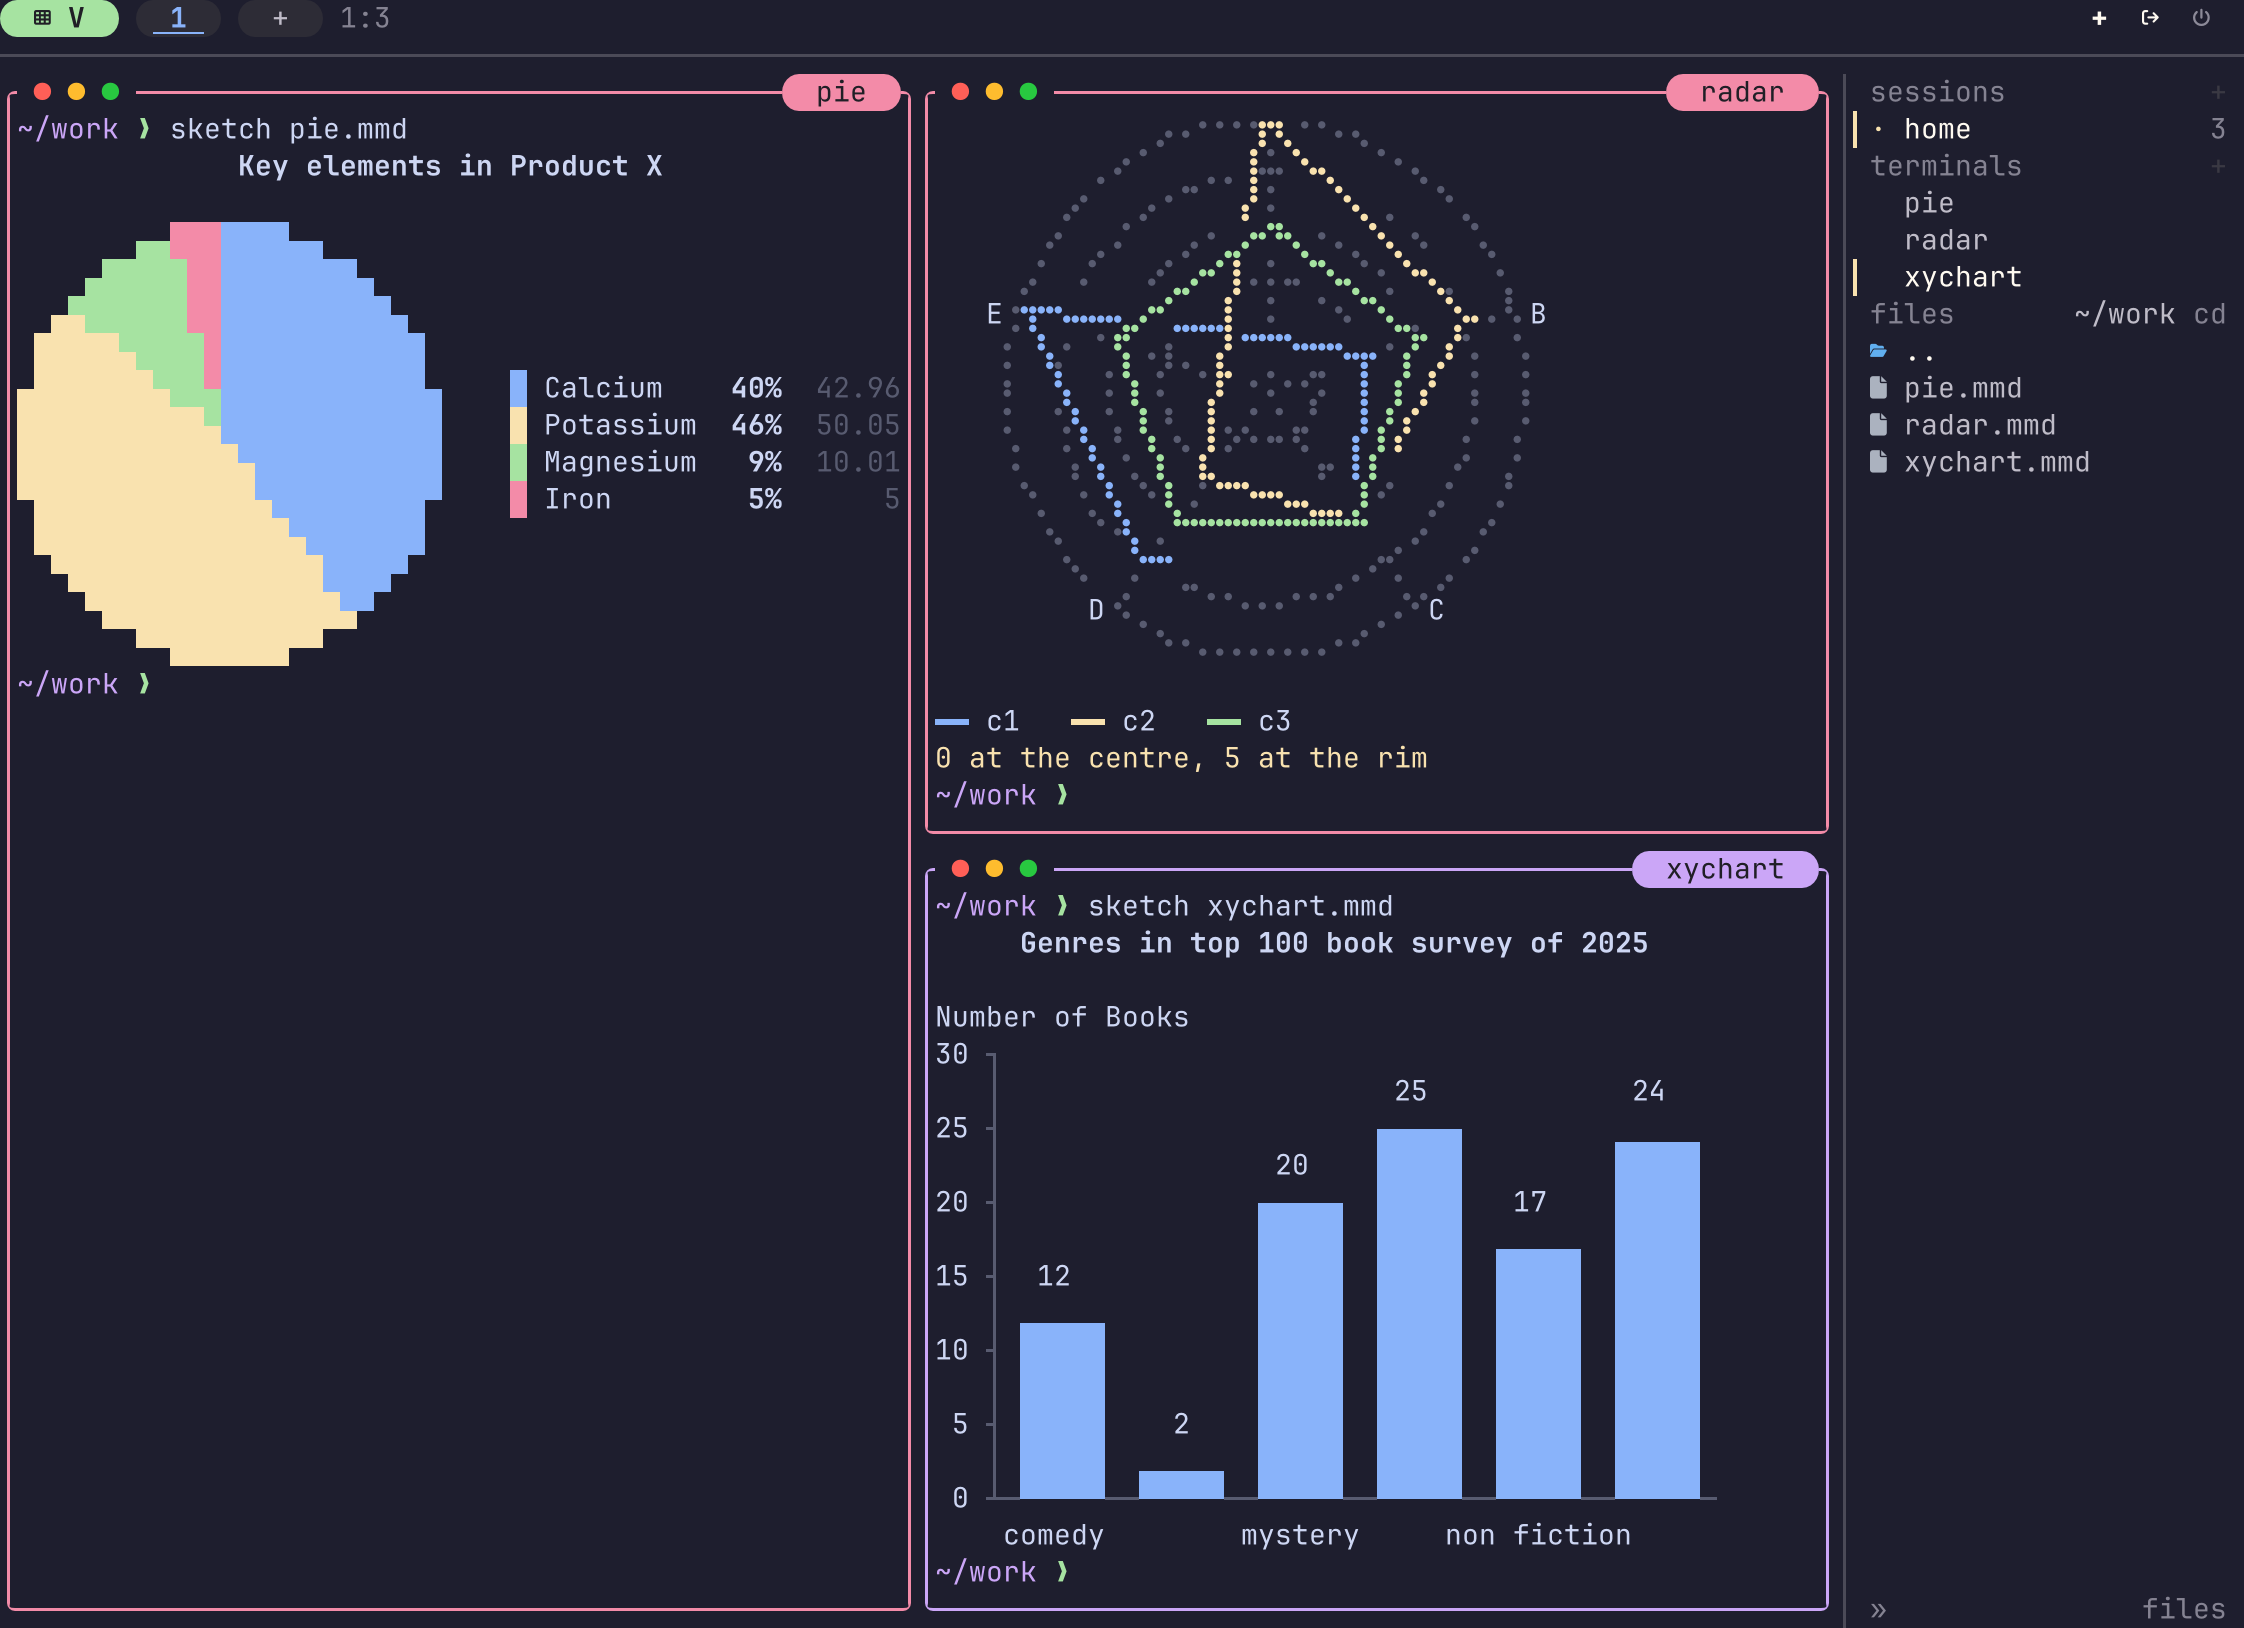The width and height of the screenshot is (2244, 1628).
Task: Click the plus icon in top-right bar
Action: pos(2099,18)
